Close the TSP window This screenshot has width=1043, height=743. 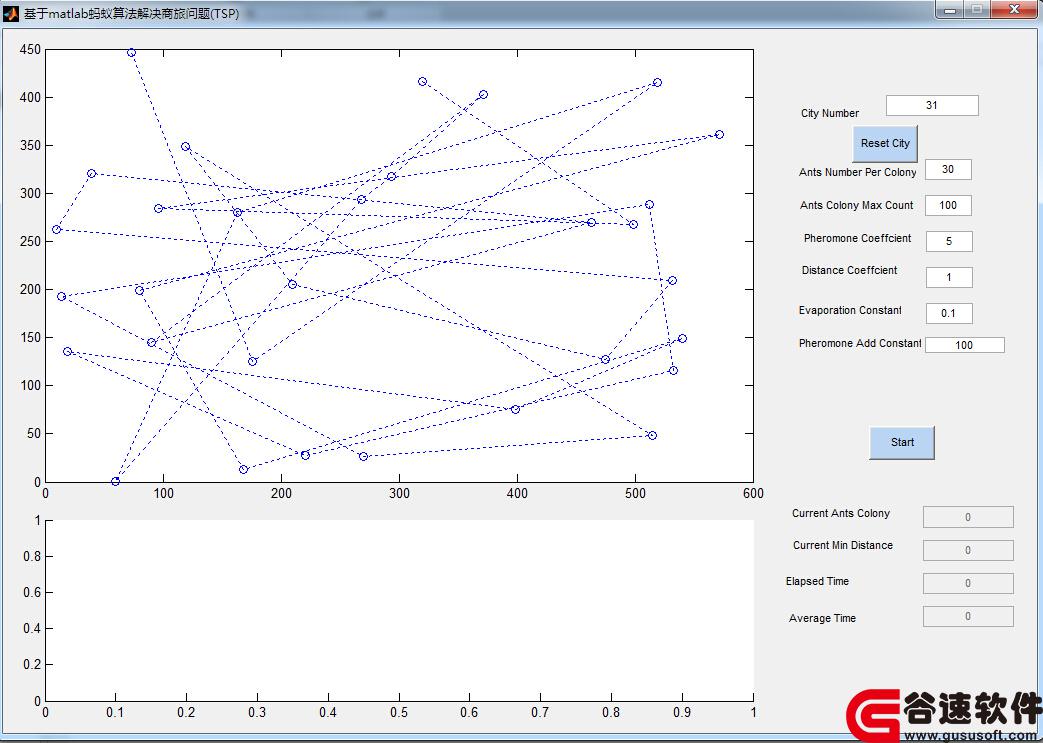click(x=1014, y=10)
